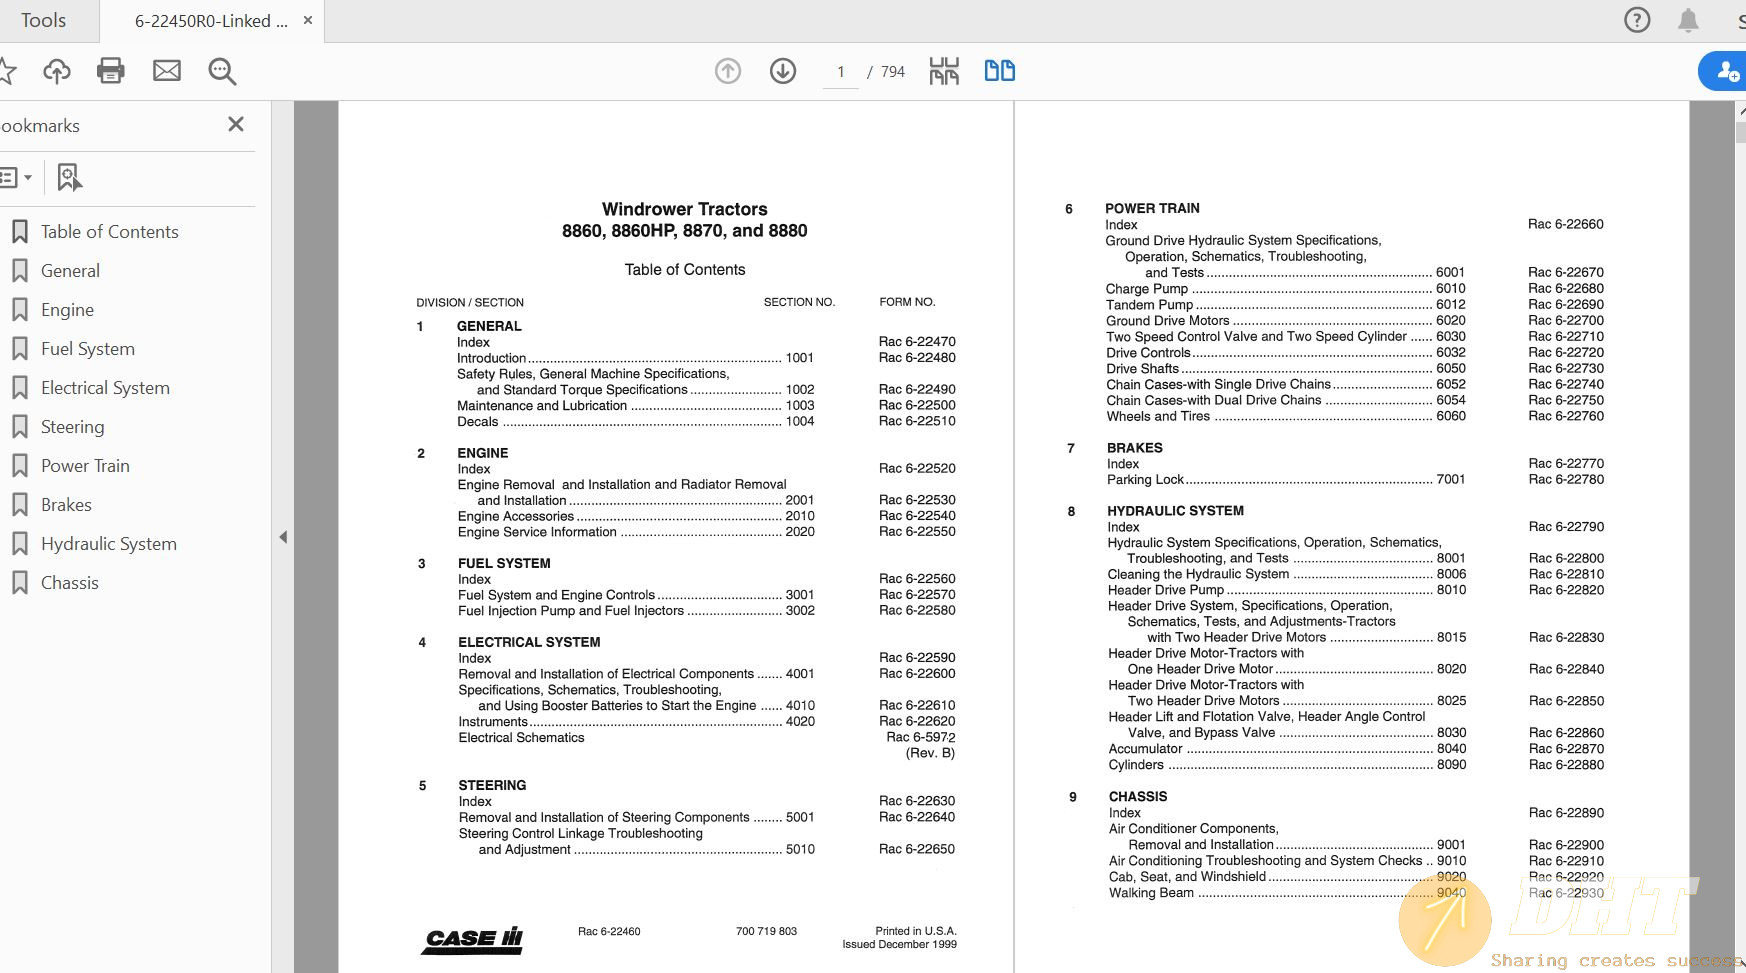The image size is (1746, 973).
Task: Click the page number input field
Action: (840, 72)
